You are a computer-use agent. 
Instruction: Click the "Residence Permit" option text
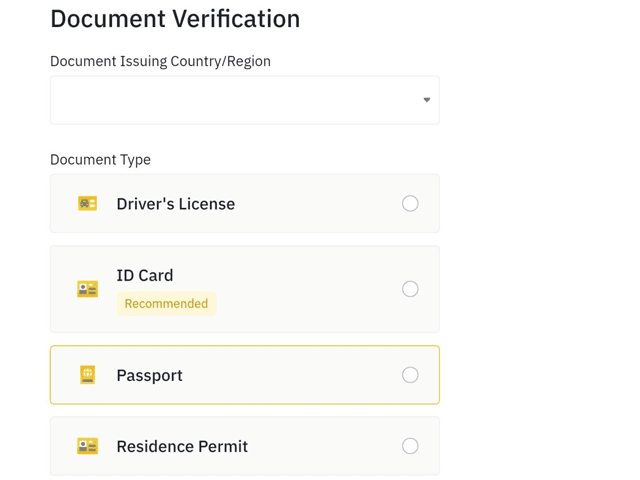(x=182, y=446)
